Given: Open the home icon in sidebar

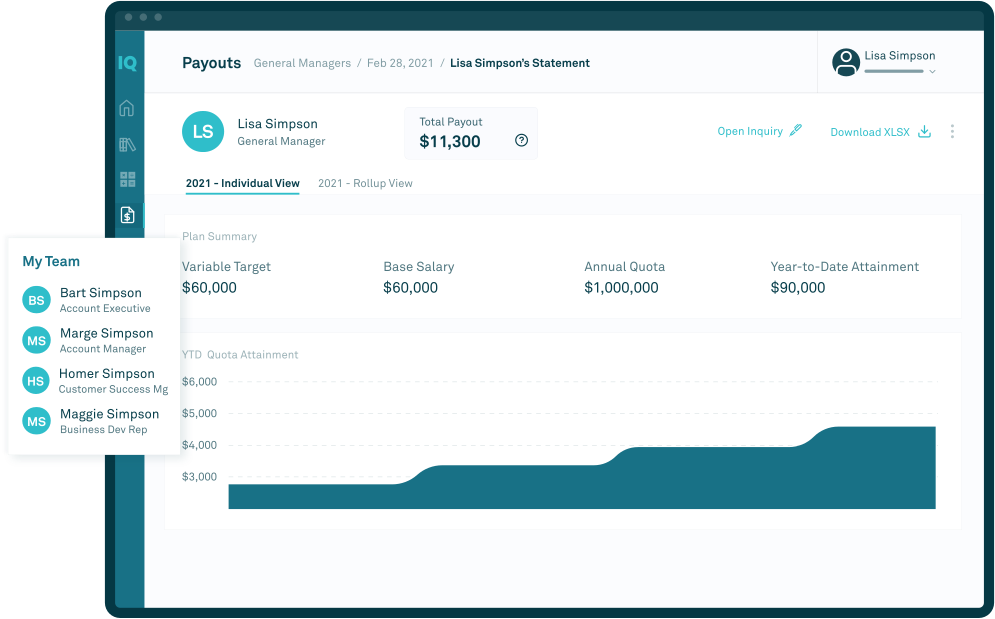Looking at the screenshot, I should tap(127, 108).
